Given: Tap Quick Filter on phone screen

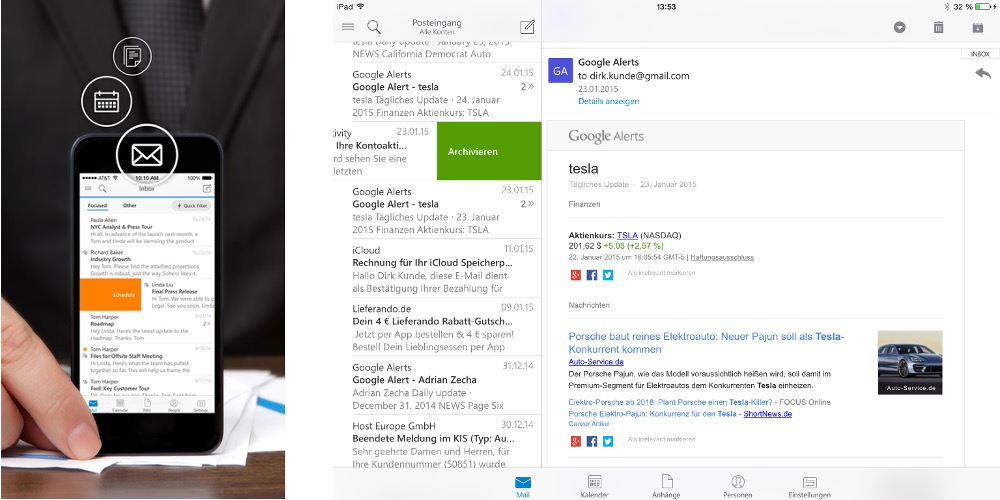Looking at the screenshot, I should coord(191,206).
